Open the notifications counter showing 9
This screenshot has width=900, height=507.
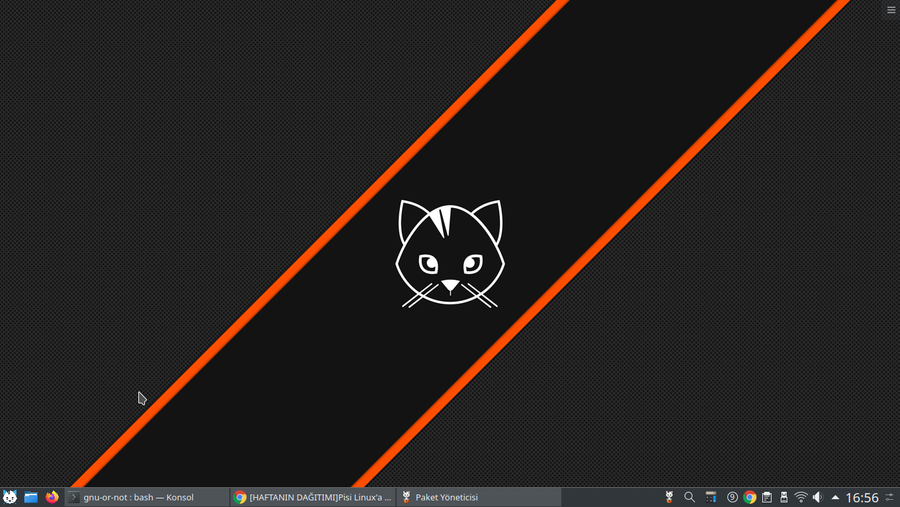732,497
